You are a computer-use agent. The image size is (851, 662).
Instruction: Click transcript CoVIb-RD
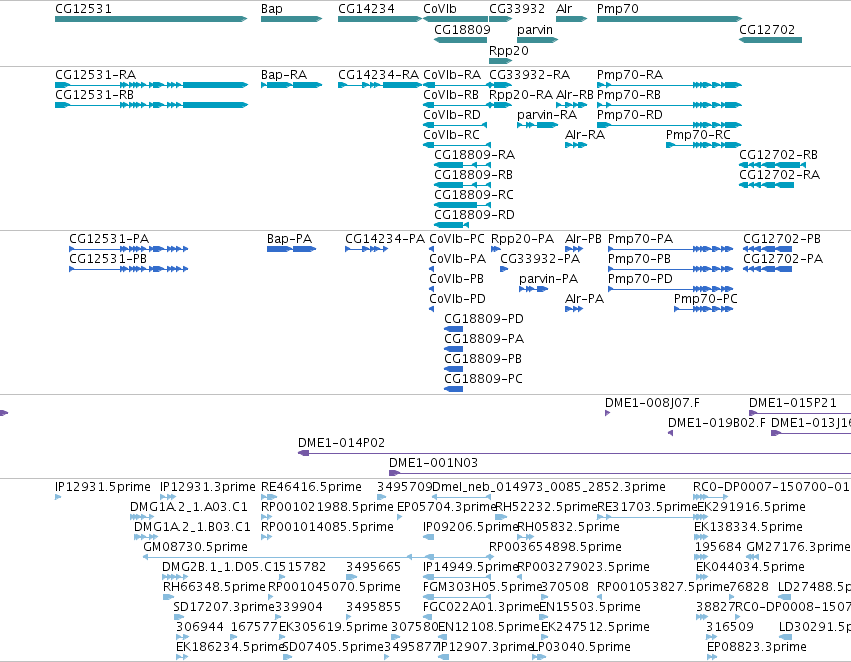click(455, 125)
